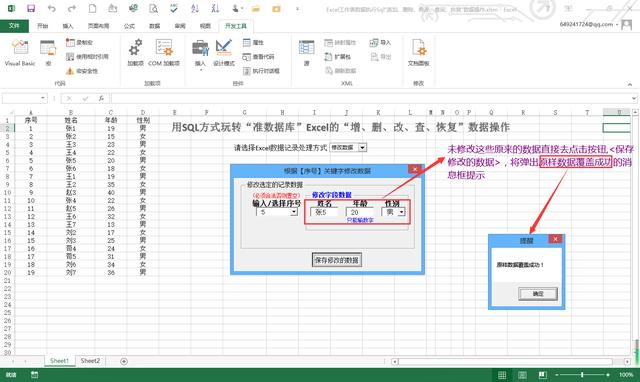Screen dimensions: 640x382
Task: Click the zoom slider handle
Action: click(582, 375)
